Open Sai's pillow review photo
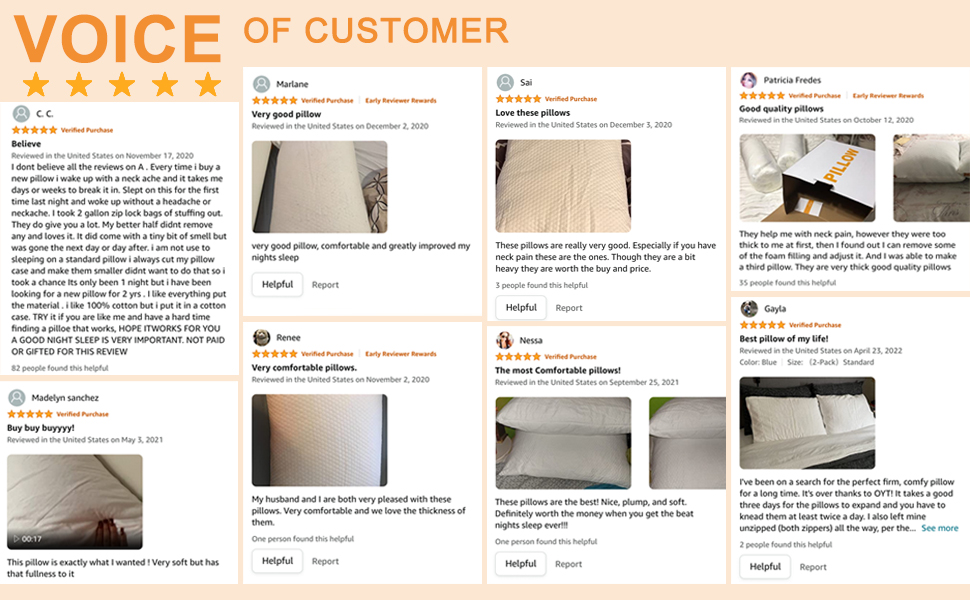The width and height of the screenshot is (970, 600). coord(563,186)
